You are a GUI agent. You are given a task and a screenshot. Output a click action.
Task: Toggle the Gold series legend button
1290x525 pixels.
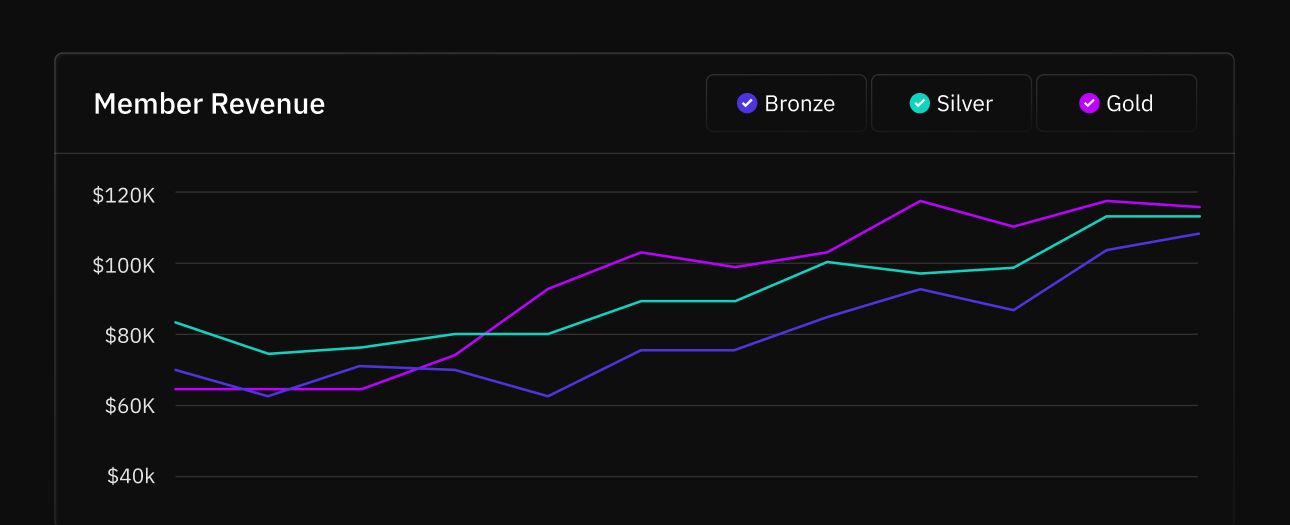[x=1116, y=103]
